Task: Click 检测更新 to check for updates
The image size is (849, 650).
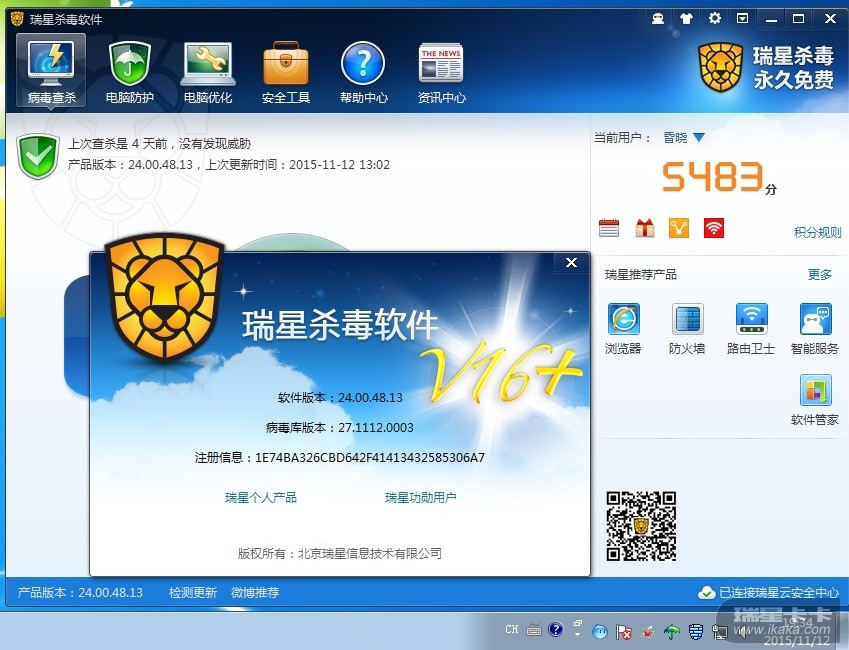Action: click(x=193, y=593)
